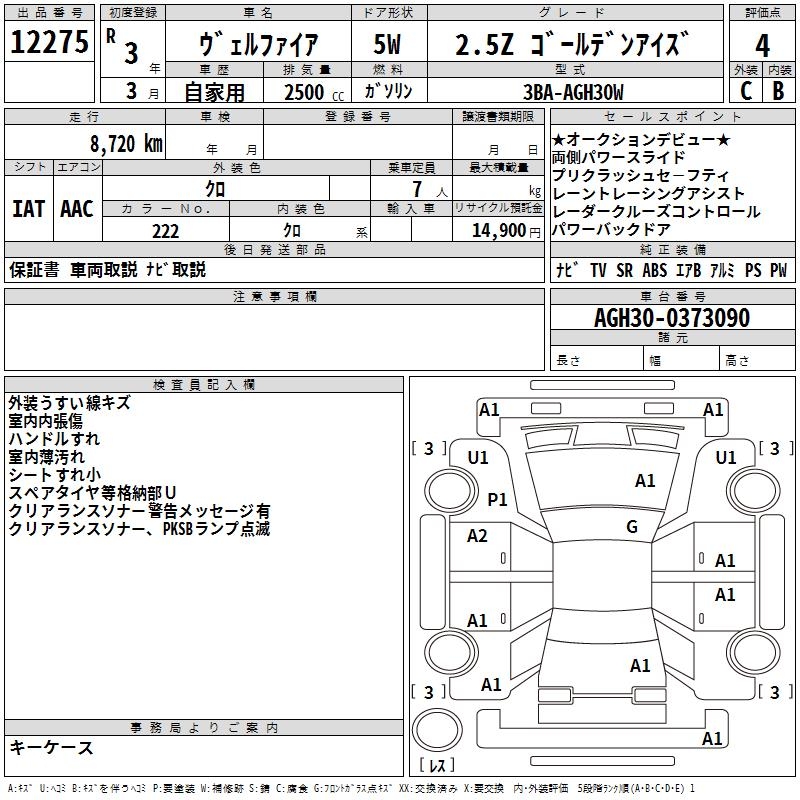Select inspector note スペアタイヤ等格納部U

point(92,493)
